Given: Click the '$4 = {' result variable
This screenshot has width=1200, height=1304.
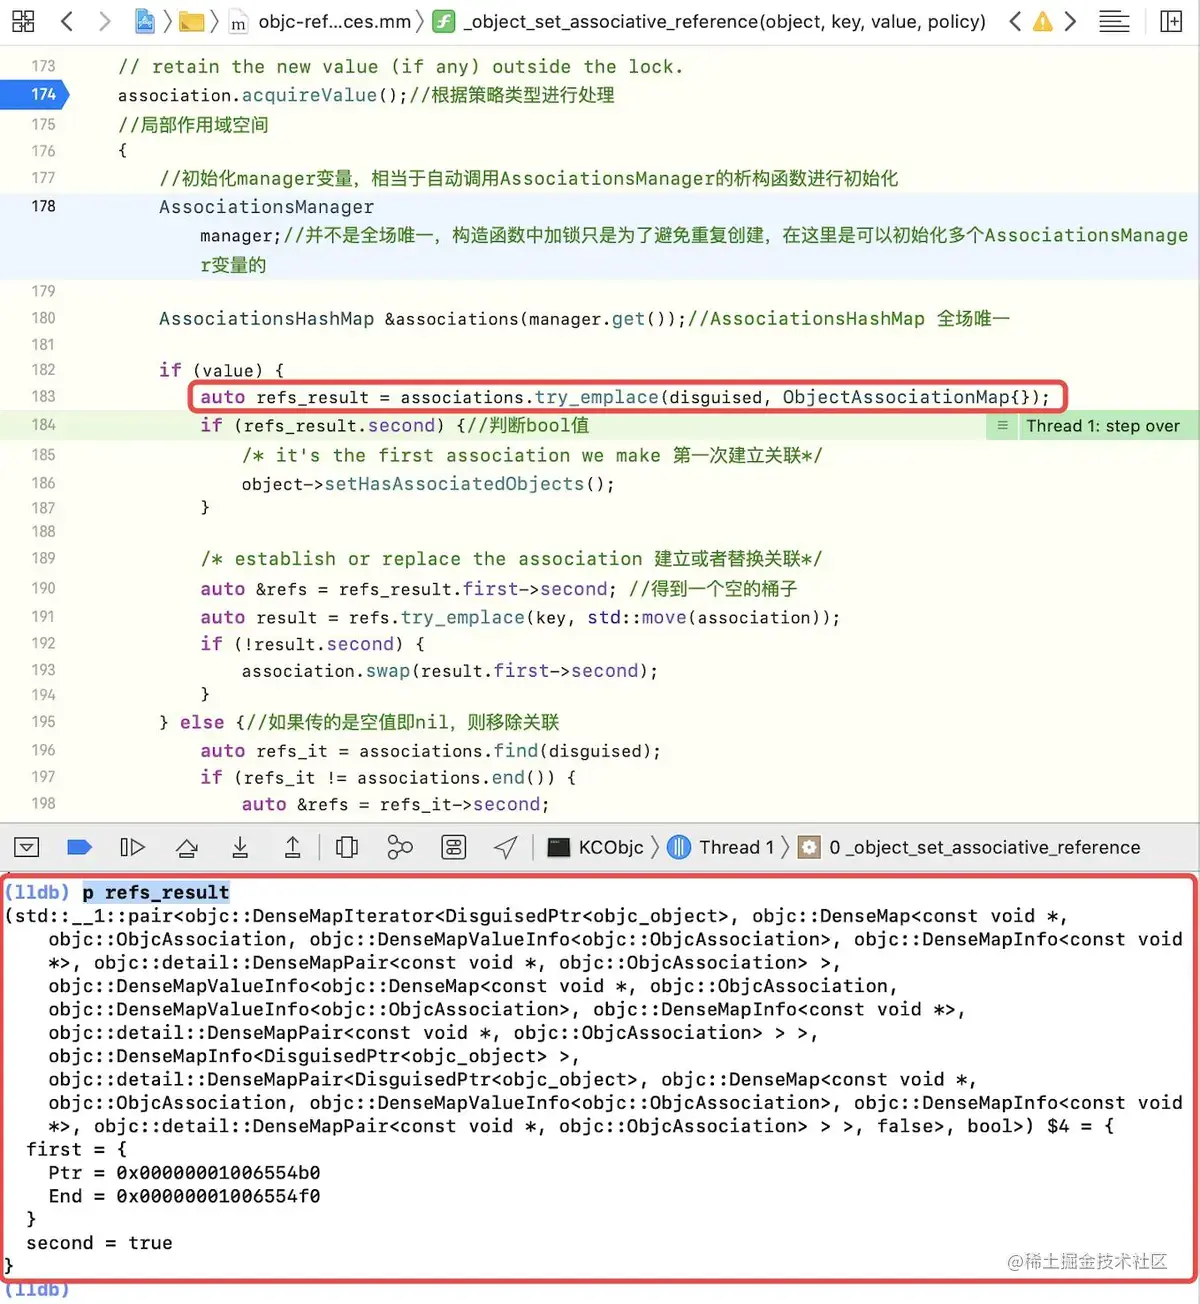Looking at the screenshot, I should (1080, 1126).
